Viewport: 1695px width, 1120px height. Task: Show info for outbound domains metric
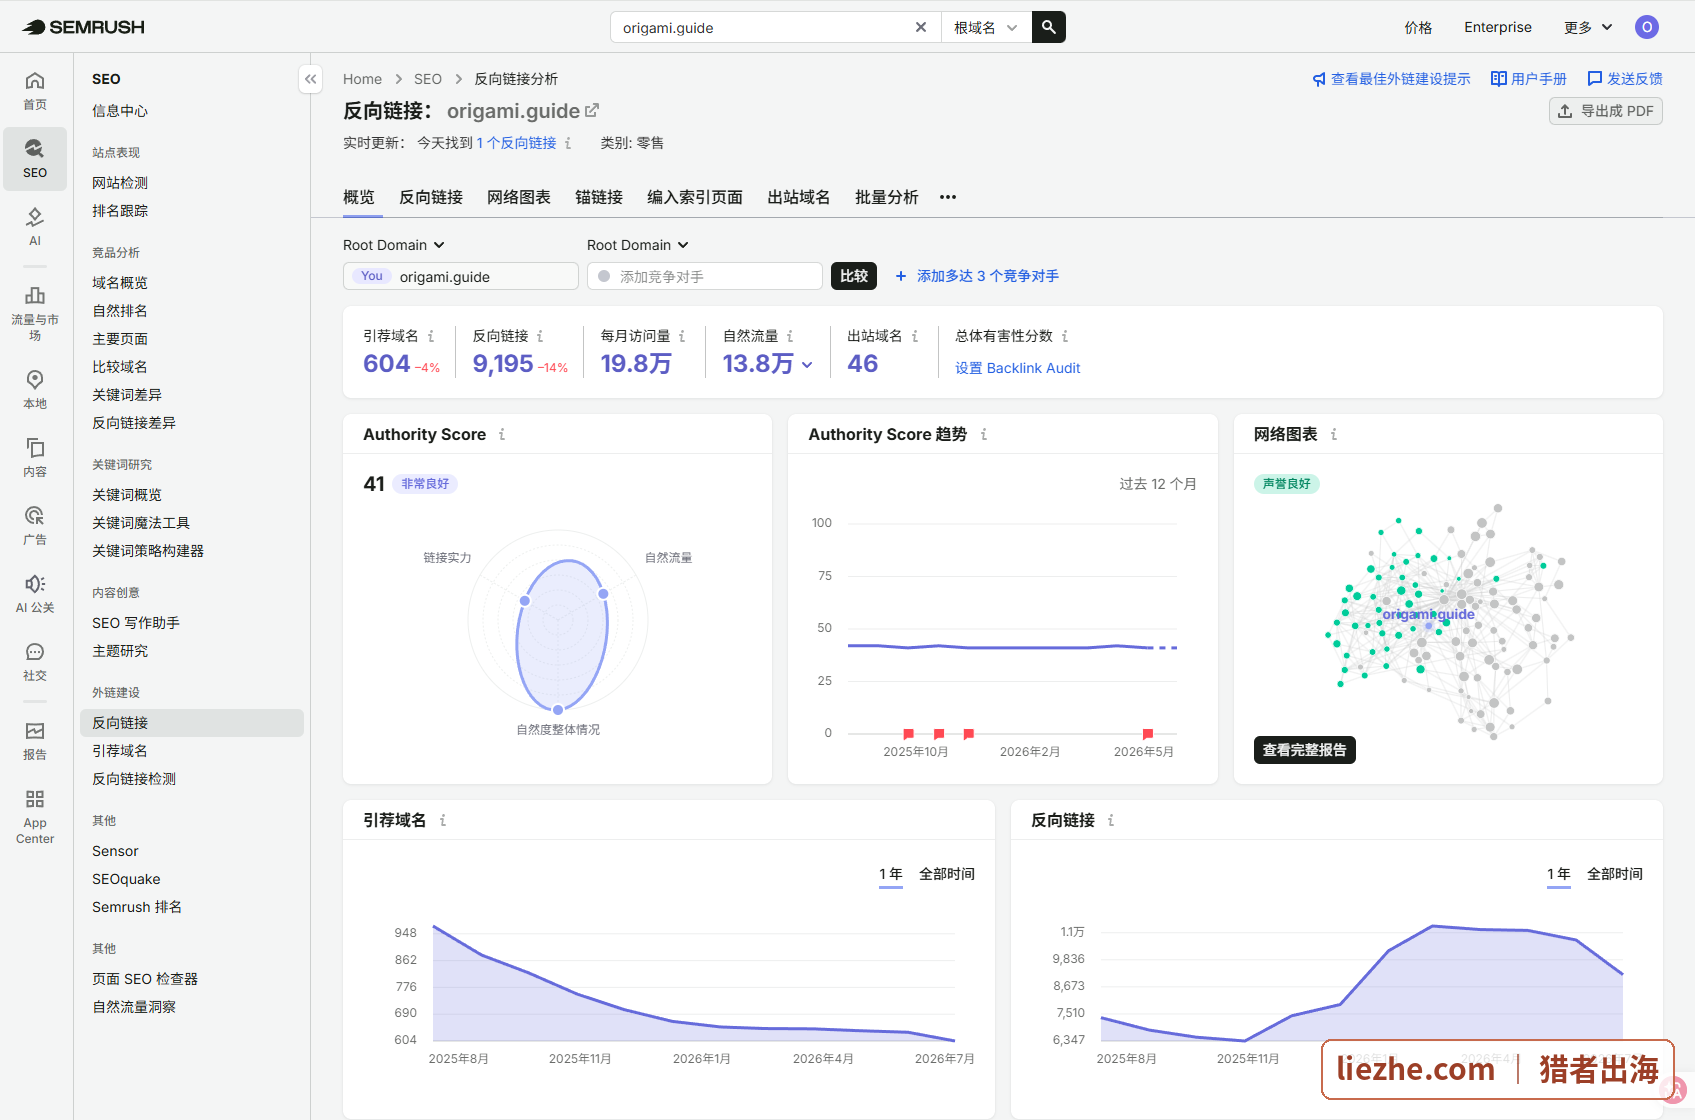point(915,336)
